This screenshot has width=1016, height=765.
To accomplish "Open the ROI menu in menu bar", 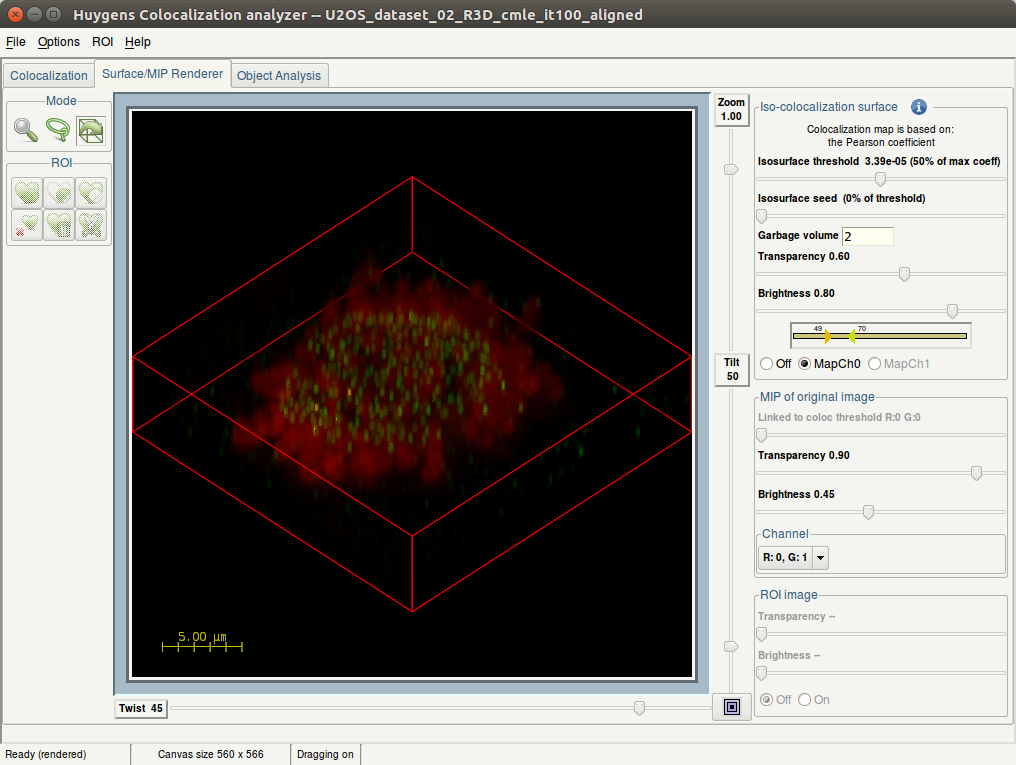I will click(102, 42).
